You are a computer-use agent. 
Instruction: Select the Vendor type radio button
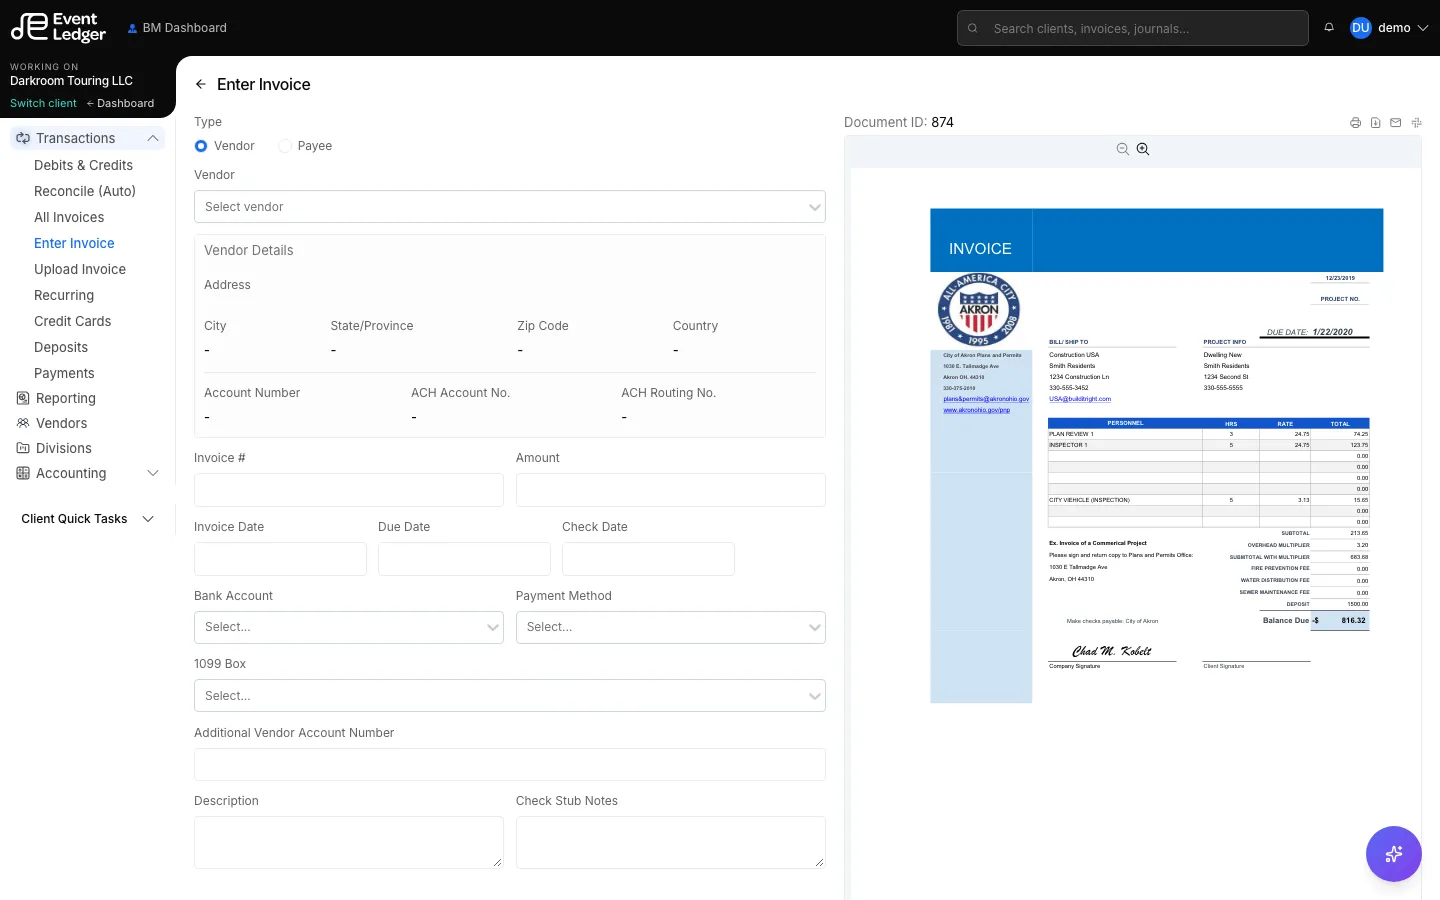point(201,146)
